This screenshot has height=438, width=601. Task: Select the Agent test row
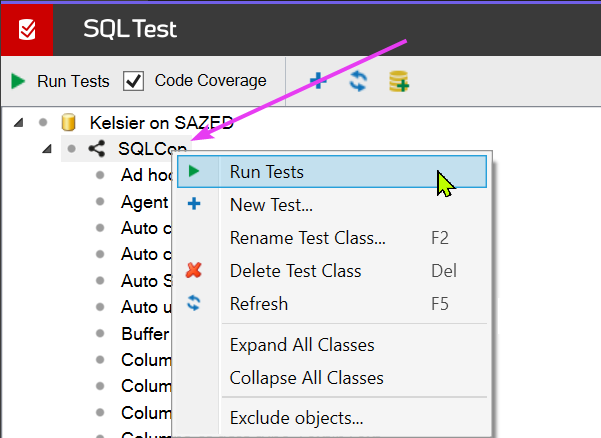point(145,202)
